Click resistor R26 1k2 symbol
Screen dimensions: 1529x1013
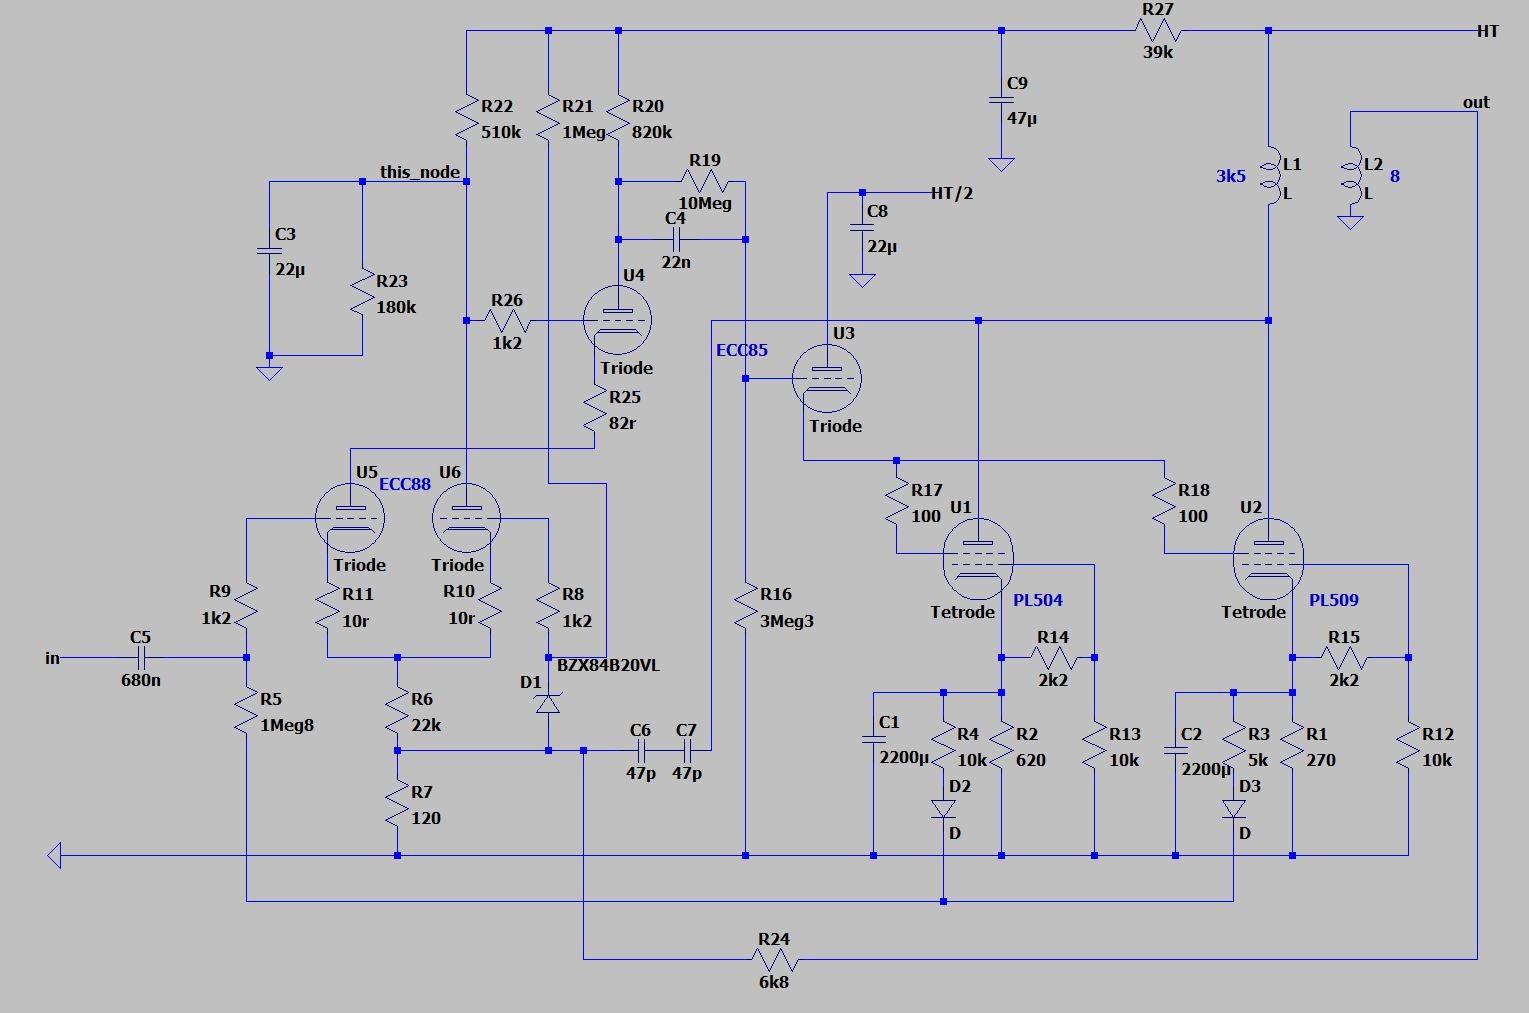click(x=507, y=320)
